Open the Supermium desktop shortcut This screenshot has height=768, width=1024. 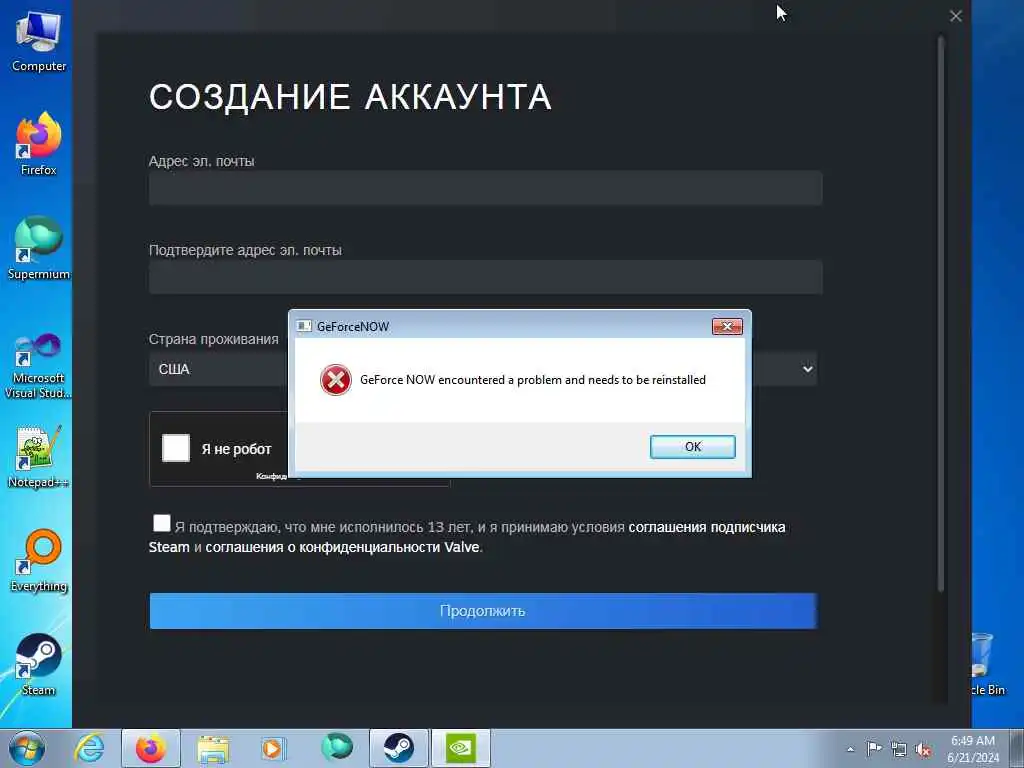[x=39, y=248]
